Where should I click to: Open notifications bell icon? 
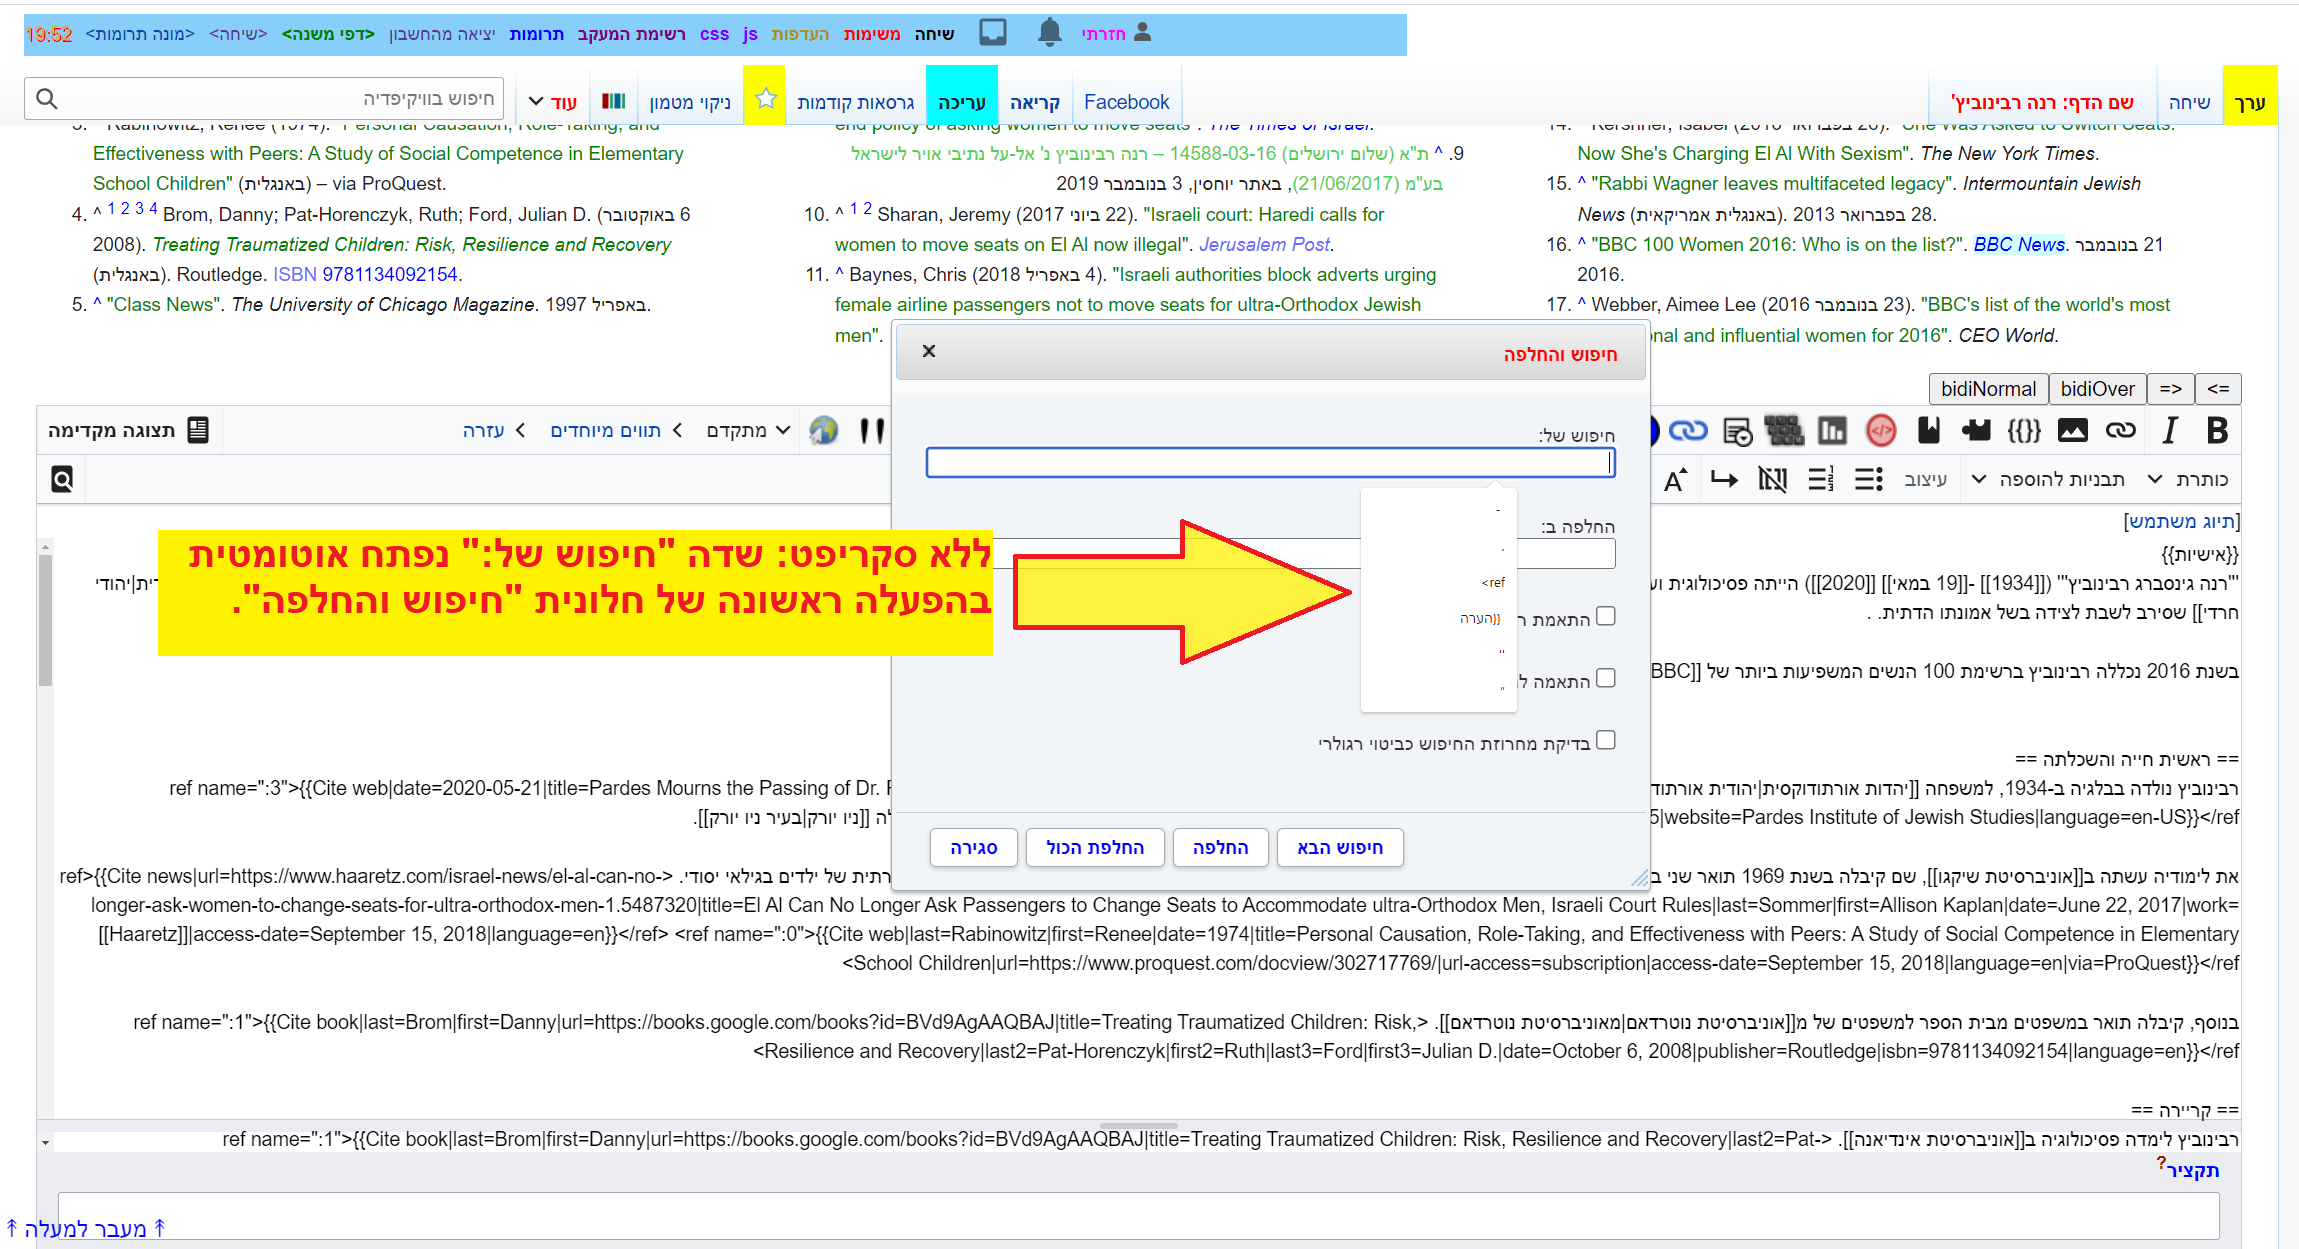point(1049,33)
